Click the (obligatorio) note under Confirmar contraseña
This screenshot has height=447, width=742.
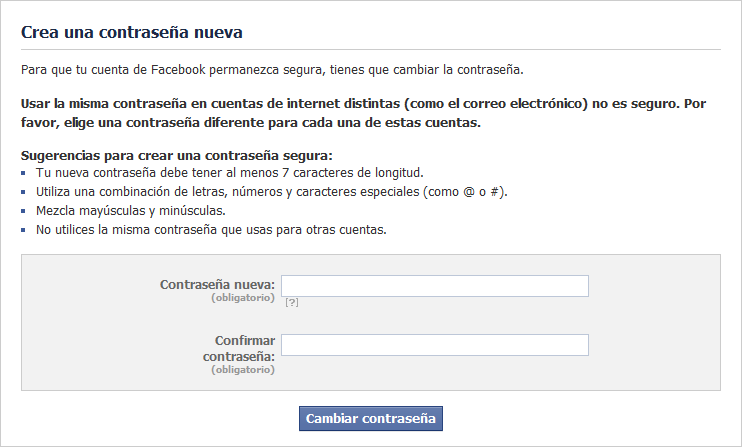point(243,370)
